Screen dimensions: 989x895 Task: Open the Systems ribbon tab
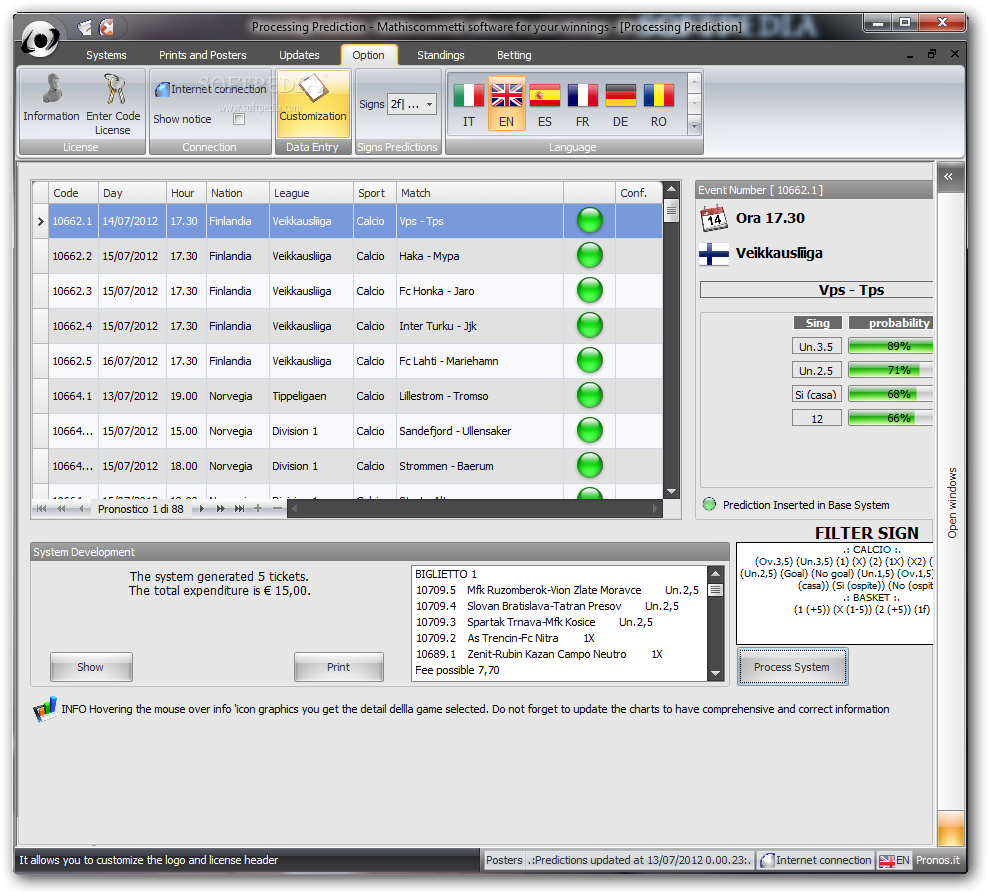click(x=106, y=55)
